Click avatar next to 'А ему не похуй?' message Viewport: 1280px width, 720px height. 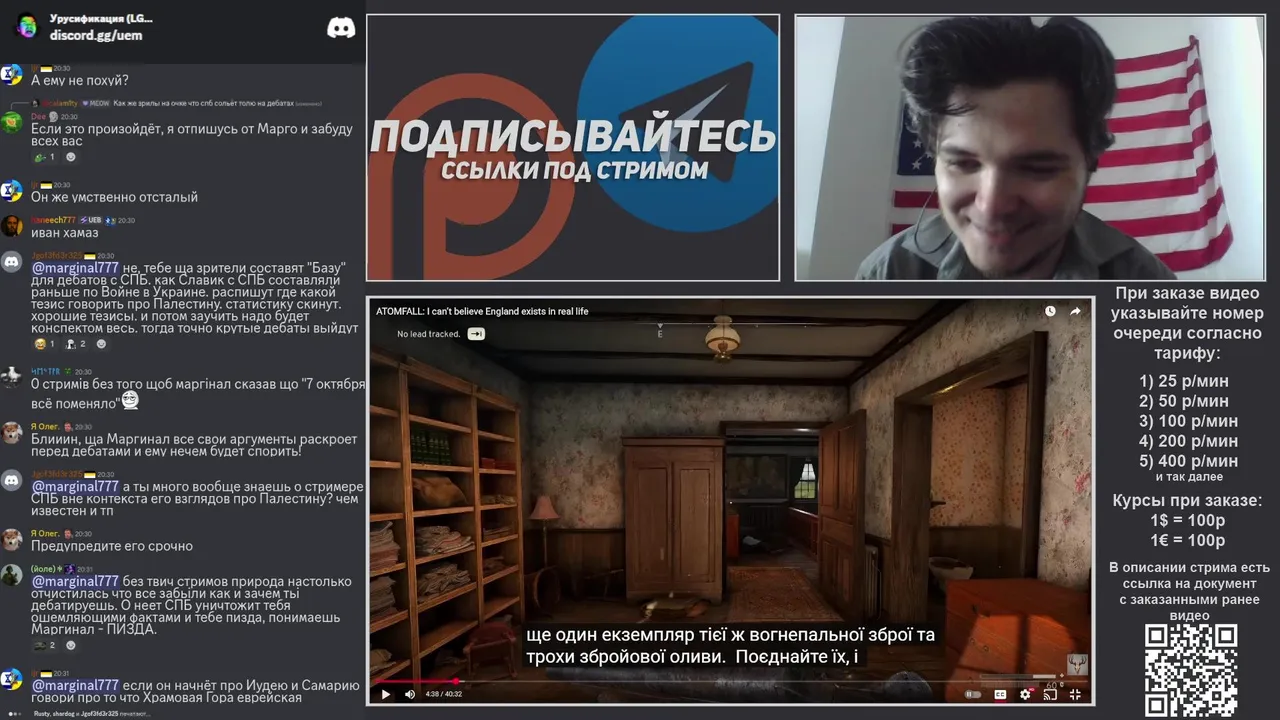[x=11, y=75]
